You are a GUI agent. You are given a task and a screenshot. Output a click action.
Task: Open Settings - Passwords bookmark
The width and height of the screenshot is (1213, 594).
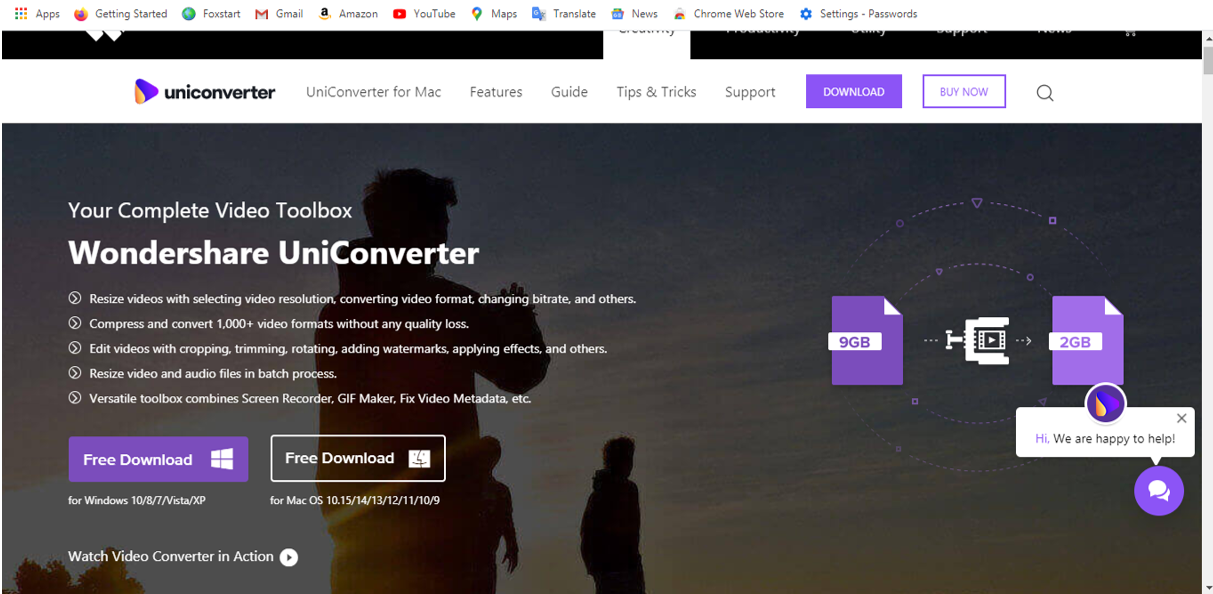tap(857, 14)
